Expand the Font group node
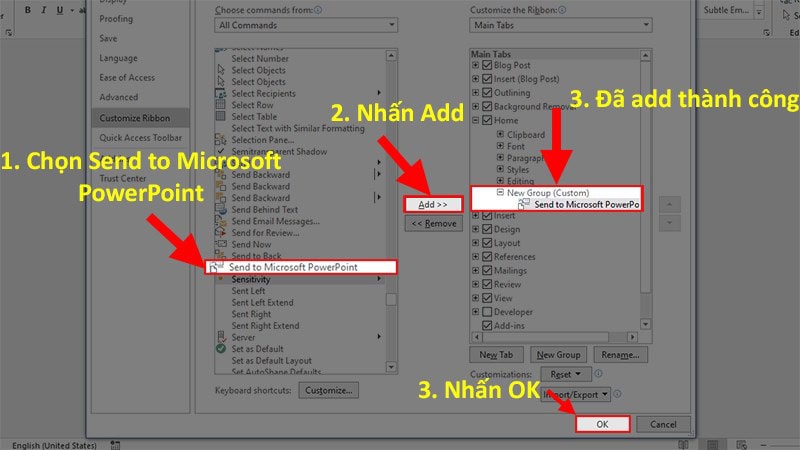800x450 pixels. [500, 146]
